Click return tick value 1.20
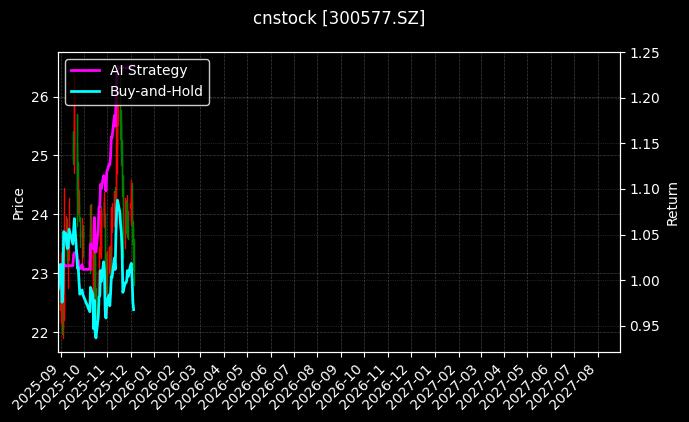This screenshot has height=422, width=689. click(x=645, y=98)
